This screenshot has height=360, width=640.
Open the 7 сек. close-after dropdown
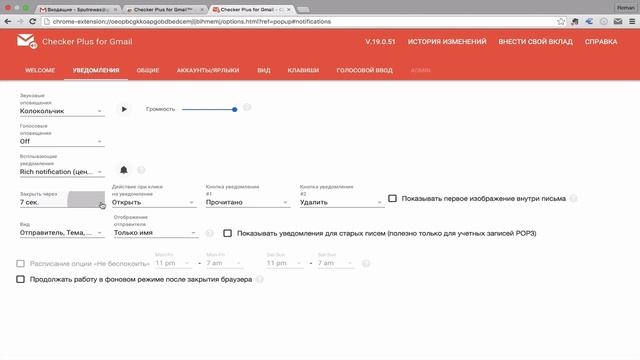coord(62,202)
